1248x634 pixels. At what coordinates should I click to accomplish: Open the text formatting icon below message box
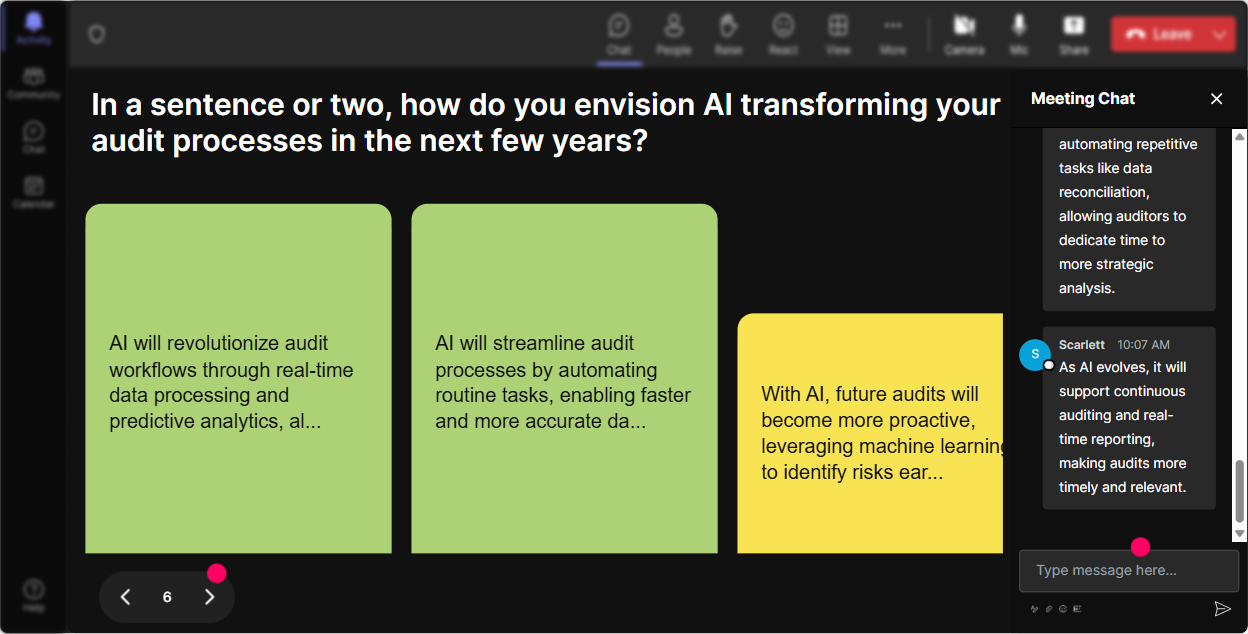[x=1035, y=608]
